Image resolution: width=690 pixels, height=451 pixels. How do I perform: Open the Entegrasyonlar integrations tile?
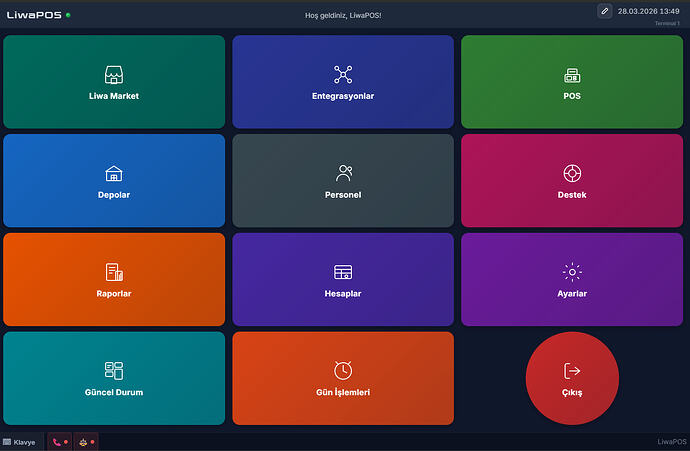click(x=343, y=82)
